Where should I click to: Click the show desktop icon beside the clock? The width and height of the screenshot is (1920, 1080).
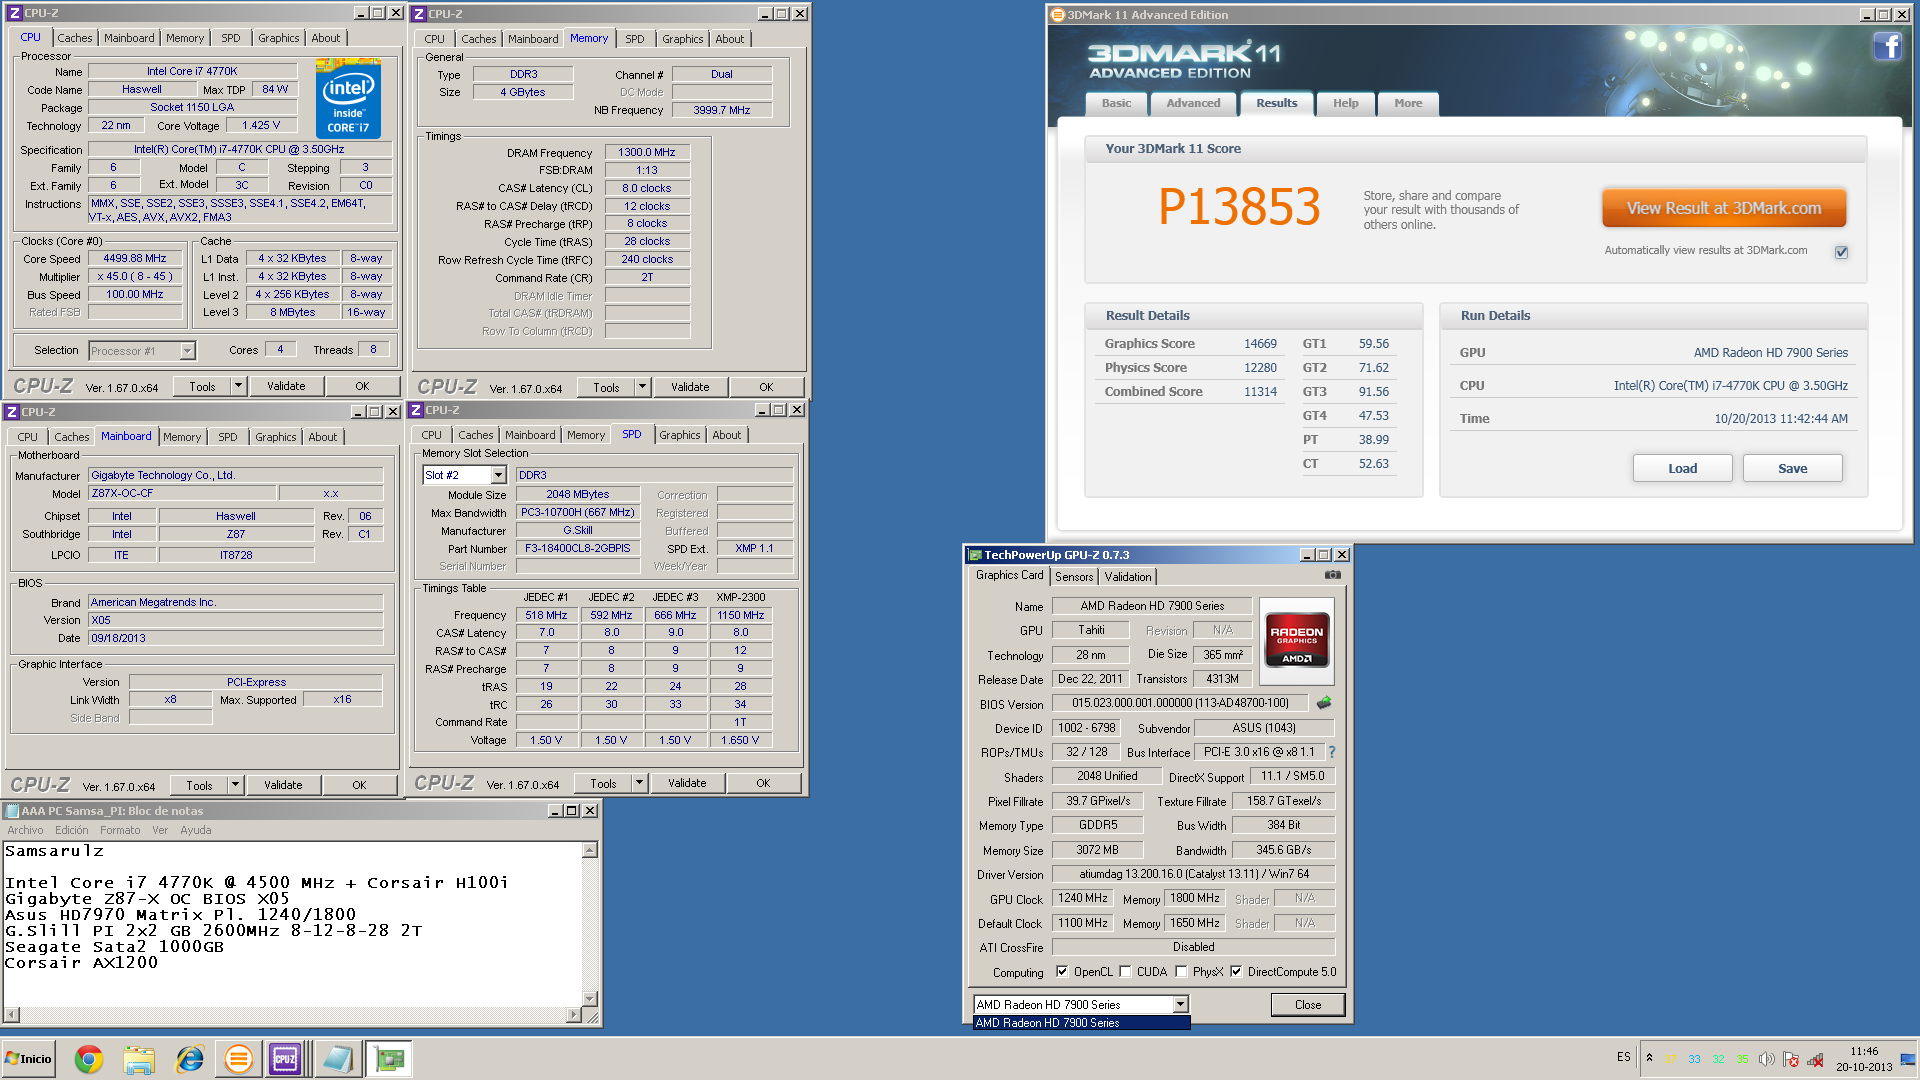click(x=1908, y=1059)
